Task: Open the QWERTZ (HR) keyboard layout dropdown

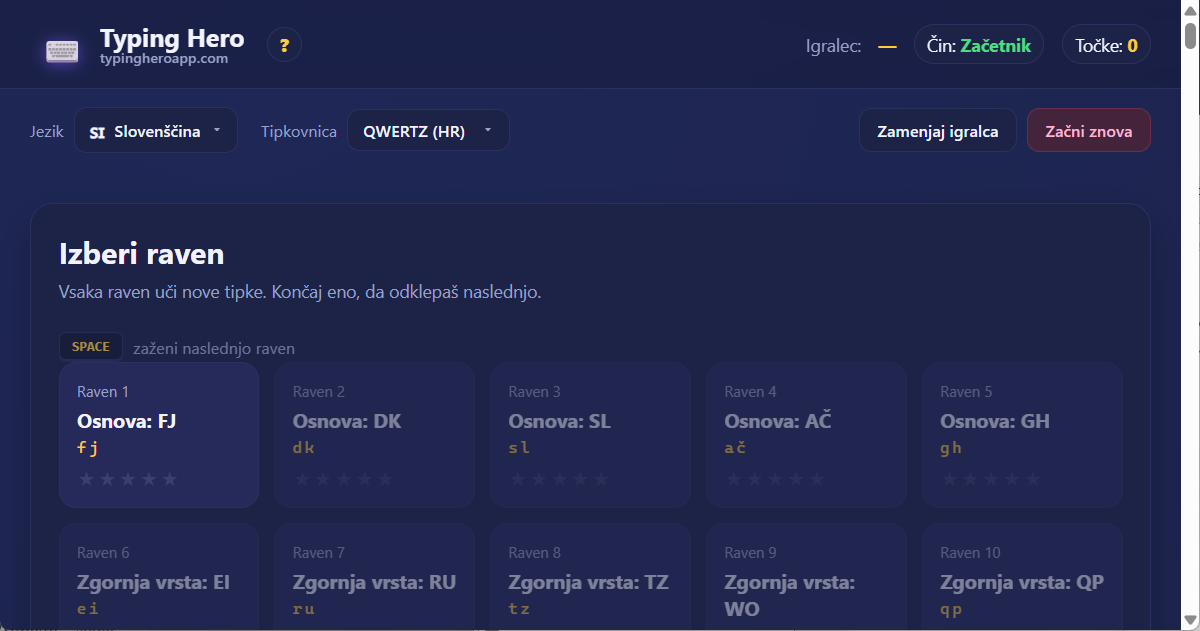Action: (428, 131)
